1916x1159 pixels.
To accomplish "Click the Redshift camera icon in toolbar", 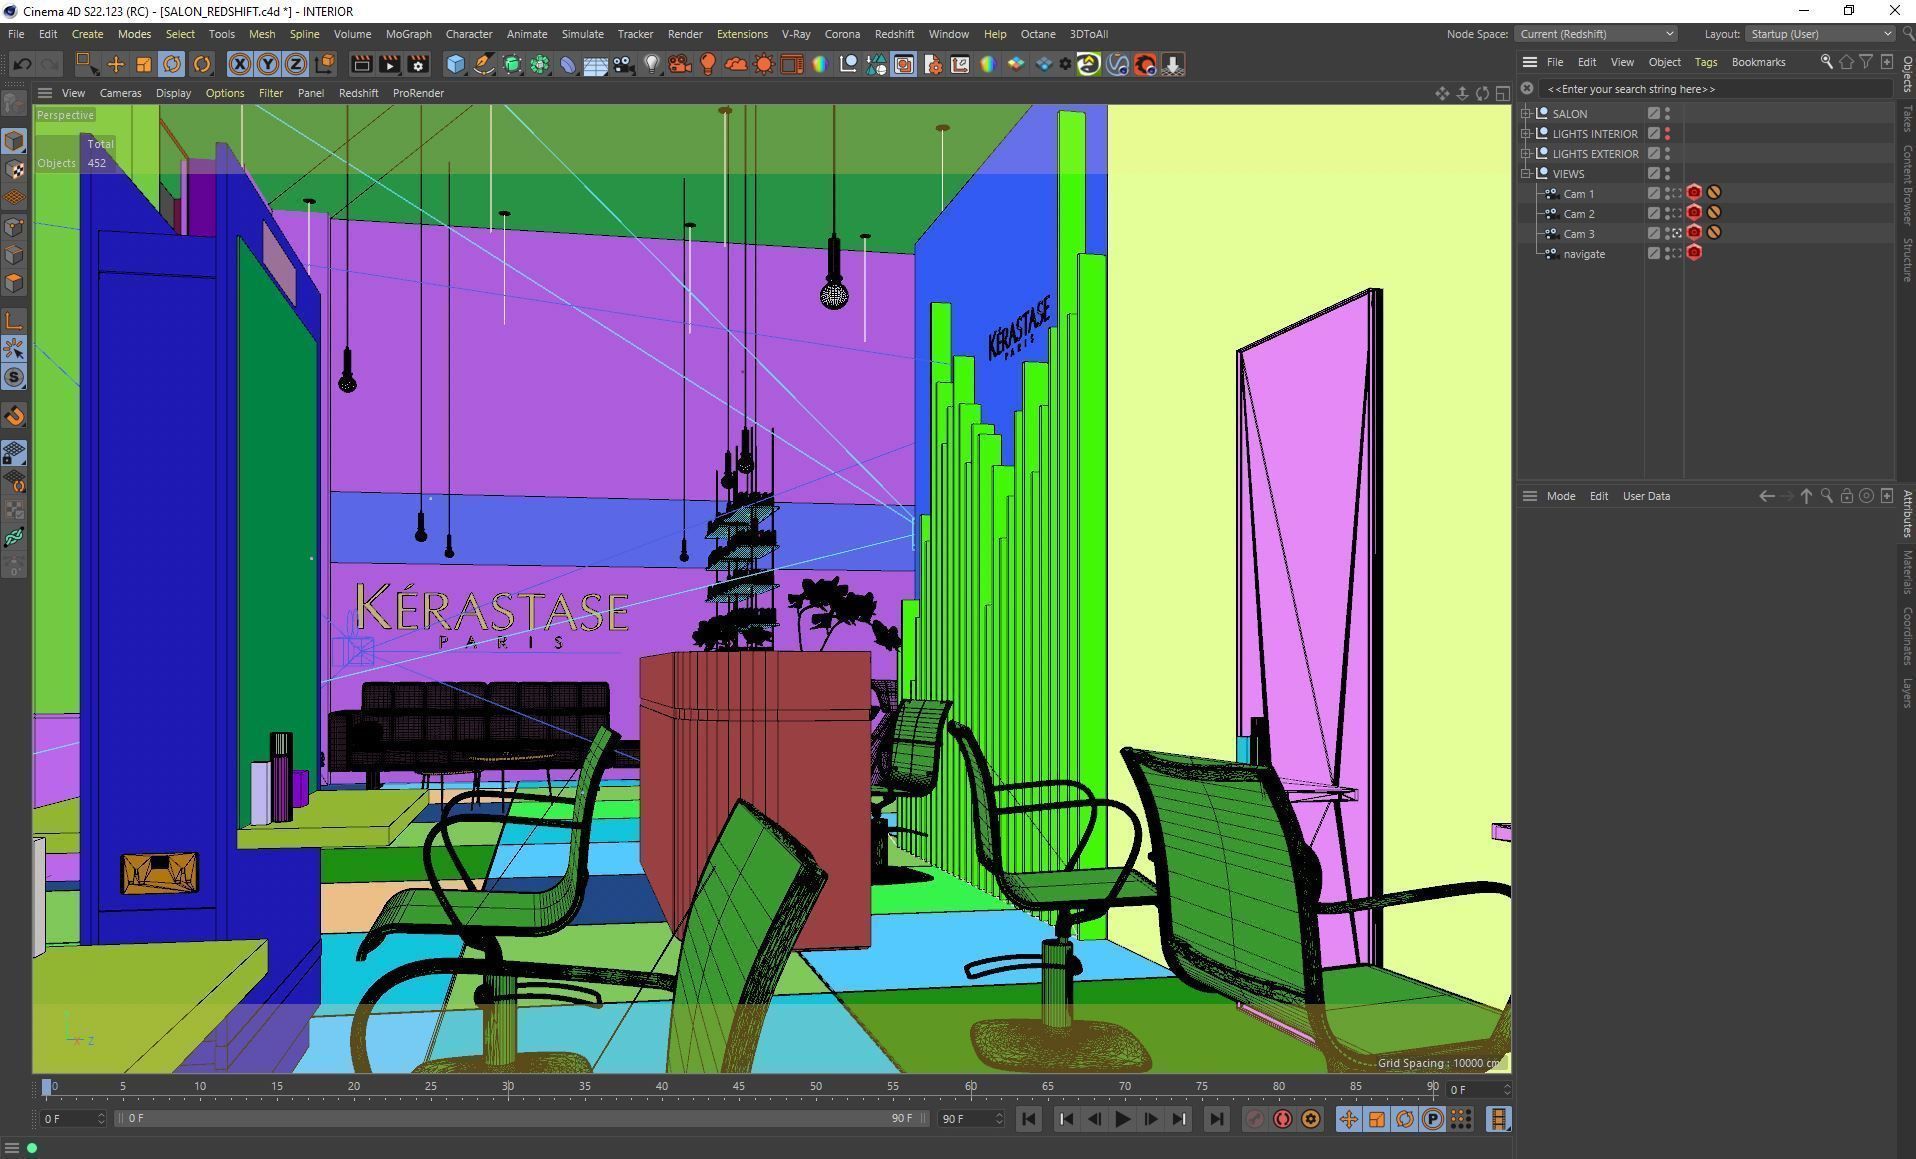I will [x=680, y=64].
